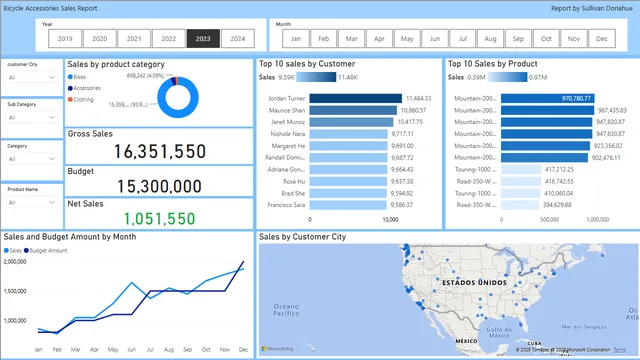The image size is (640, 360).
Task: Click the Budget value 15,300,000
Action: [160, 187]
